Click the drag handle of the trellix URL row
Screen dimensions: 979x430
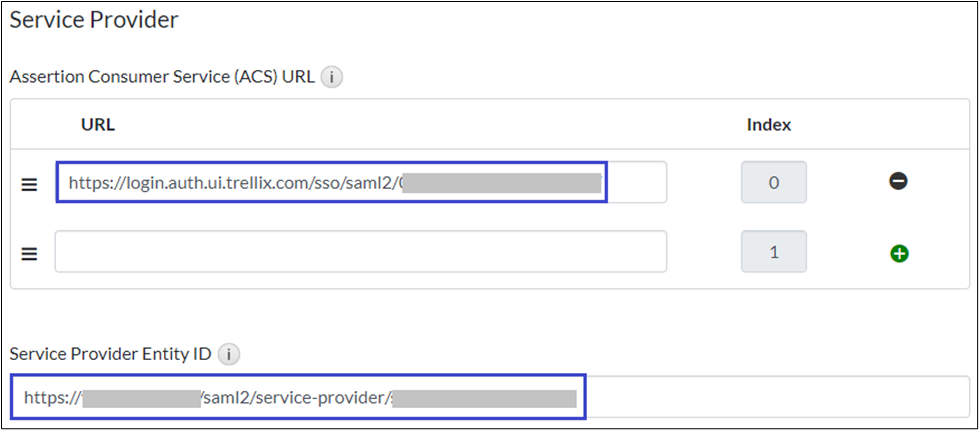point(29,184)
